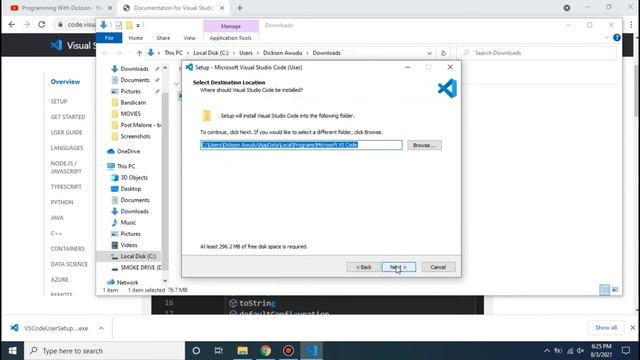This screenshot has width=640, height=360.
Task: Click the Search Downloads box
Action: [536, 53]
